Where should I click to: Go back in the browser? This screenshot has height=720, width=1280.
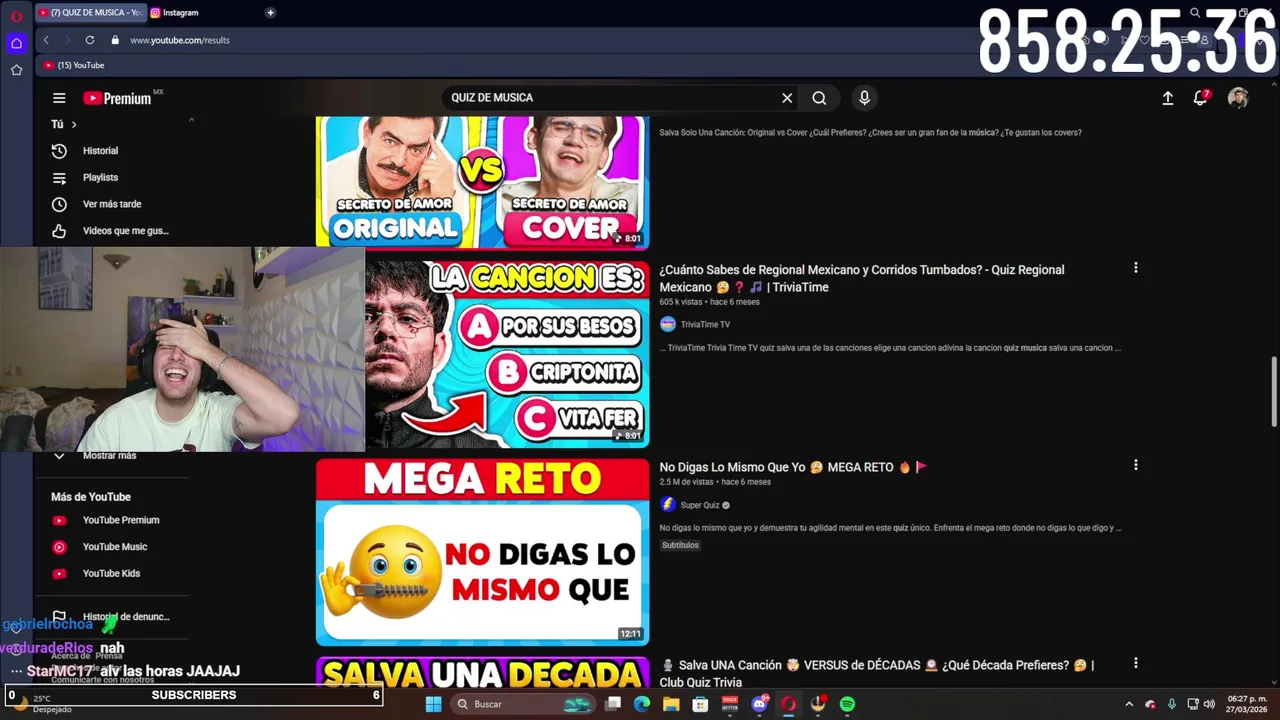tap(46, 40)
